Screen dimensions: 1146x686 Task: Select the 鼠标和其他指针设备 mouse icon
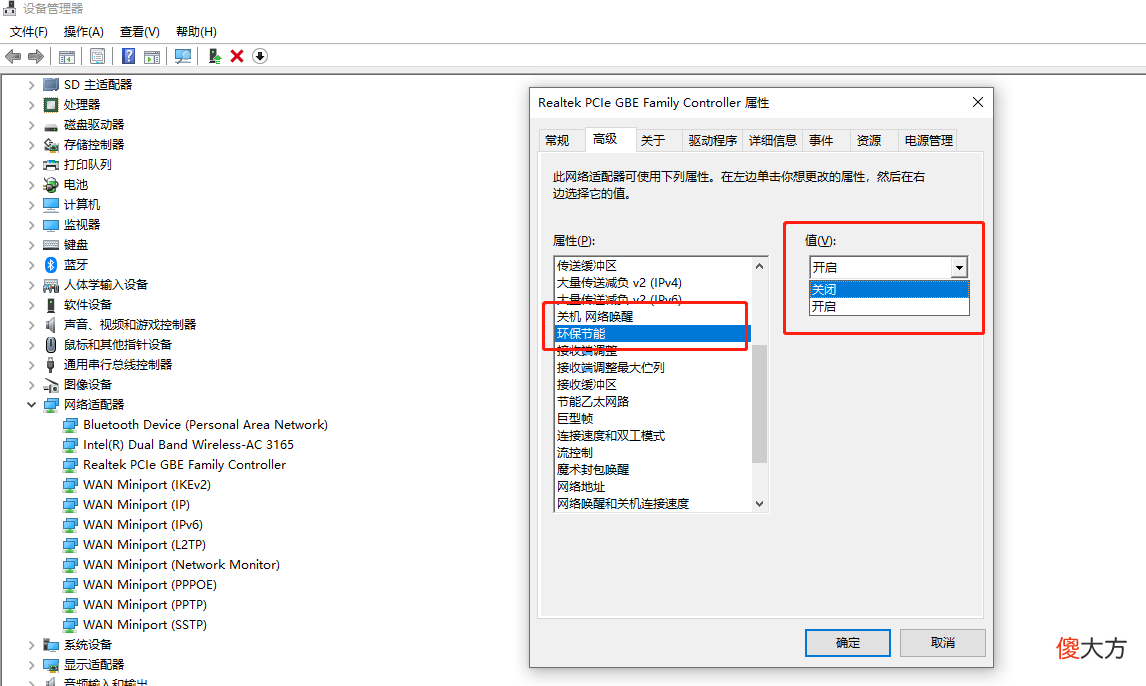[x=50, y=345]
